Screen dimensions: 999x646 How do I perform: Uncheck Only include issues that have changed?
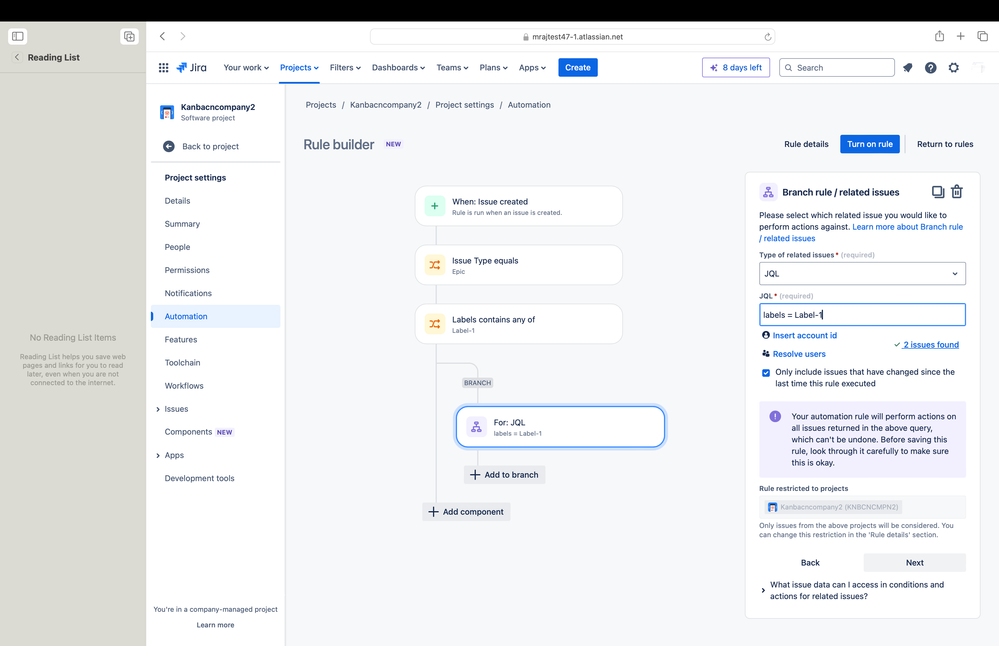click(766, 373)
